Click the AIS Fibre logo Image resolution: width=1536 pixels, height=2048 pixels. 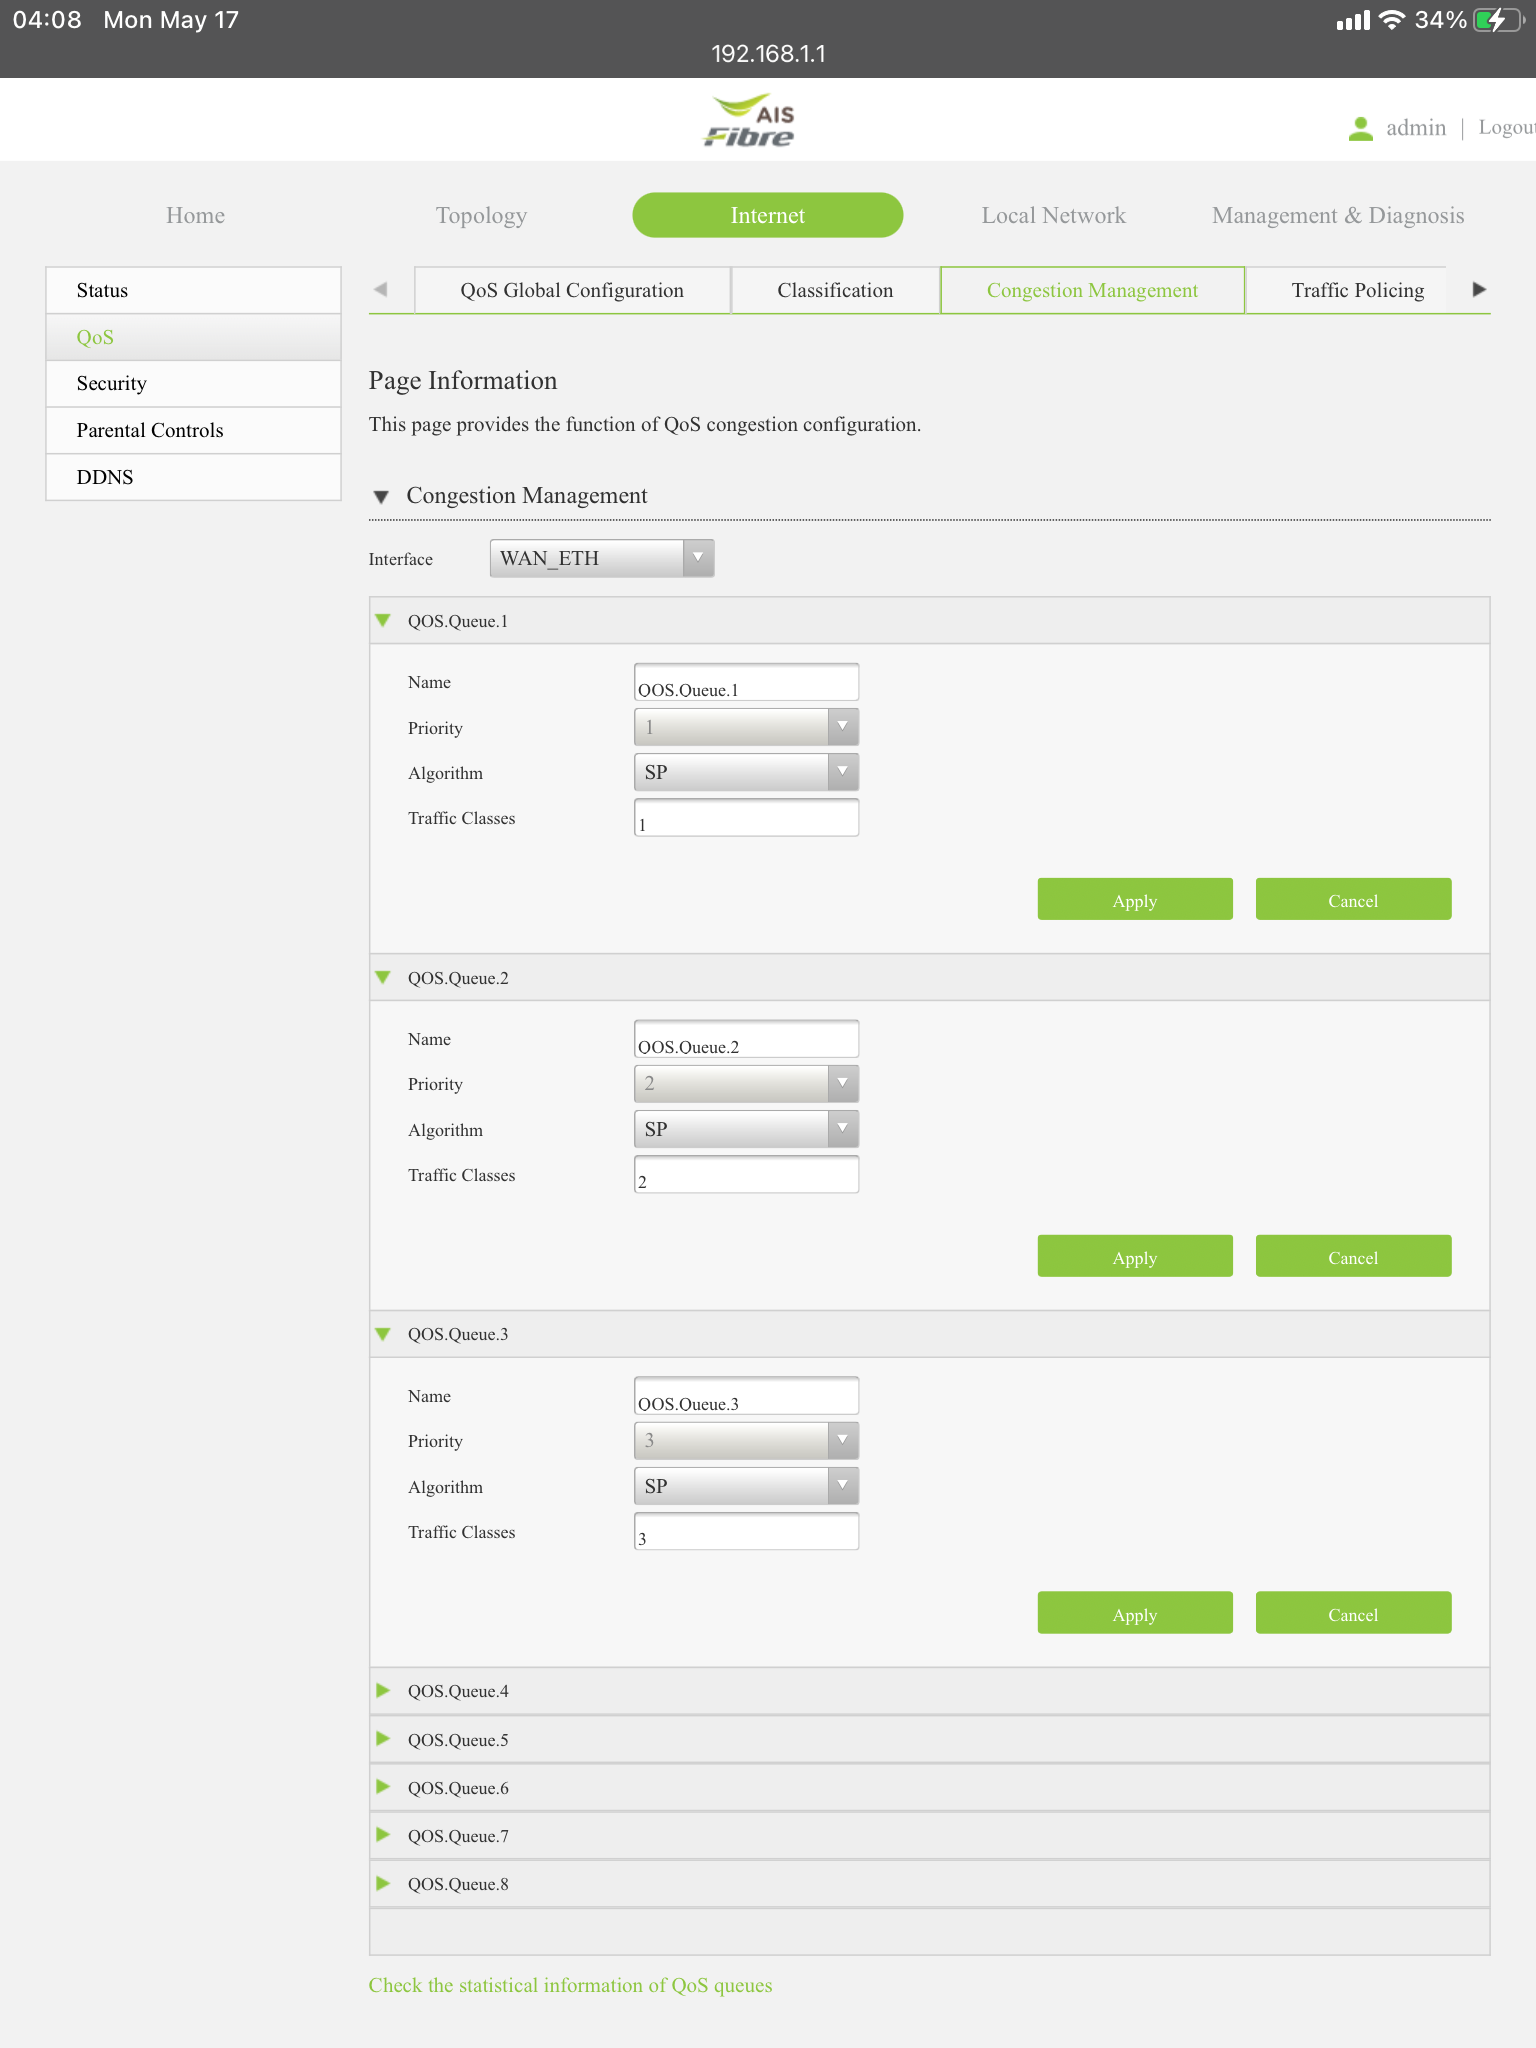[750, 121]
